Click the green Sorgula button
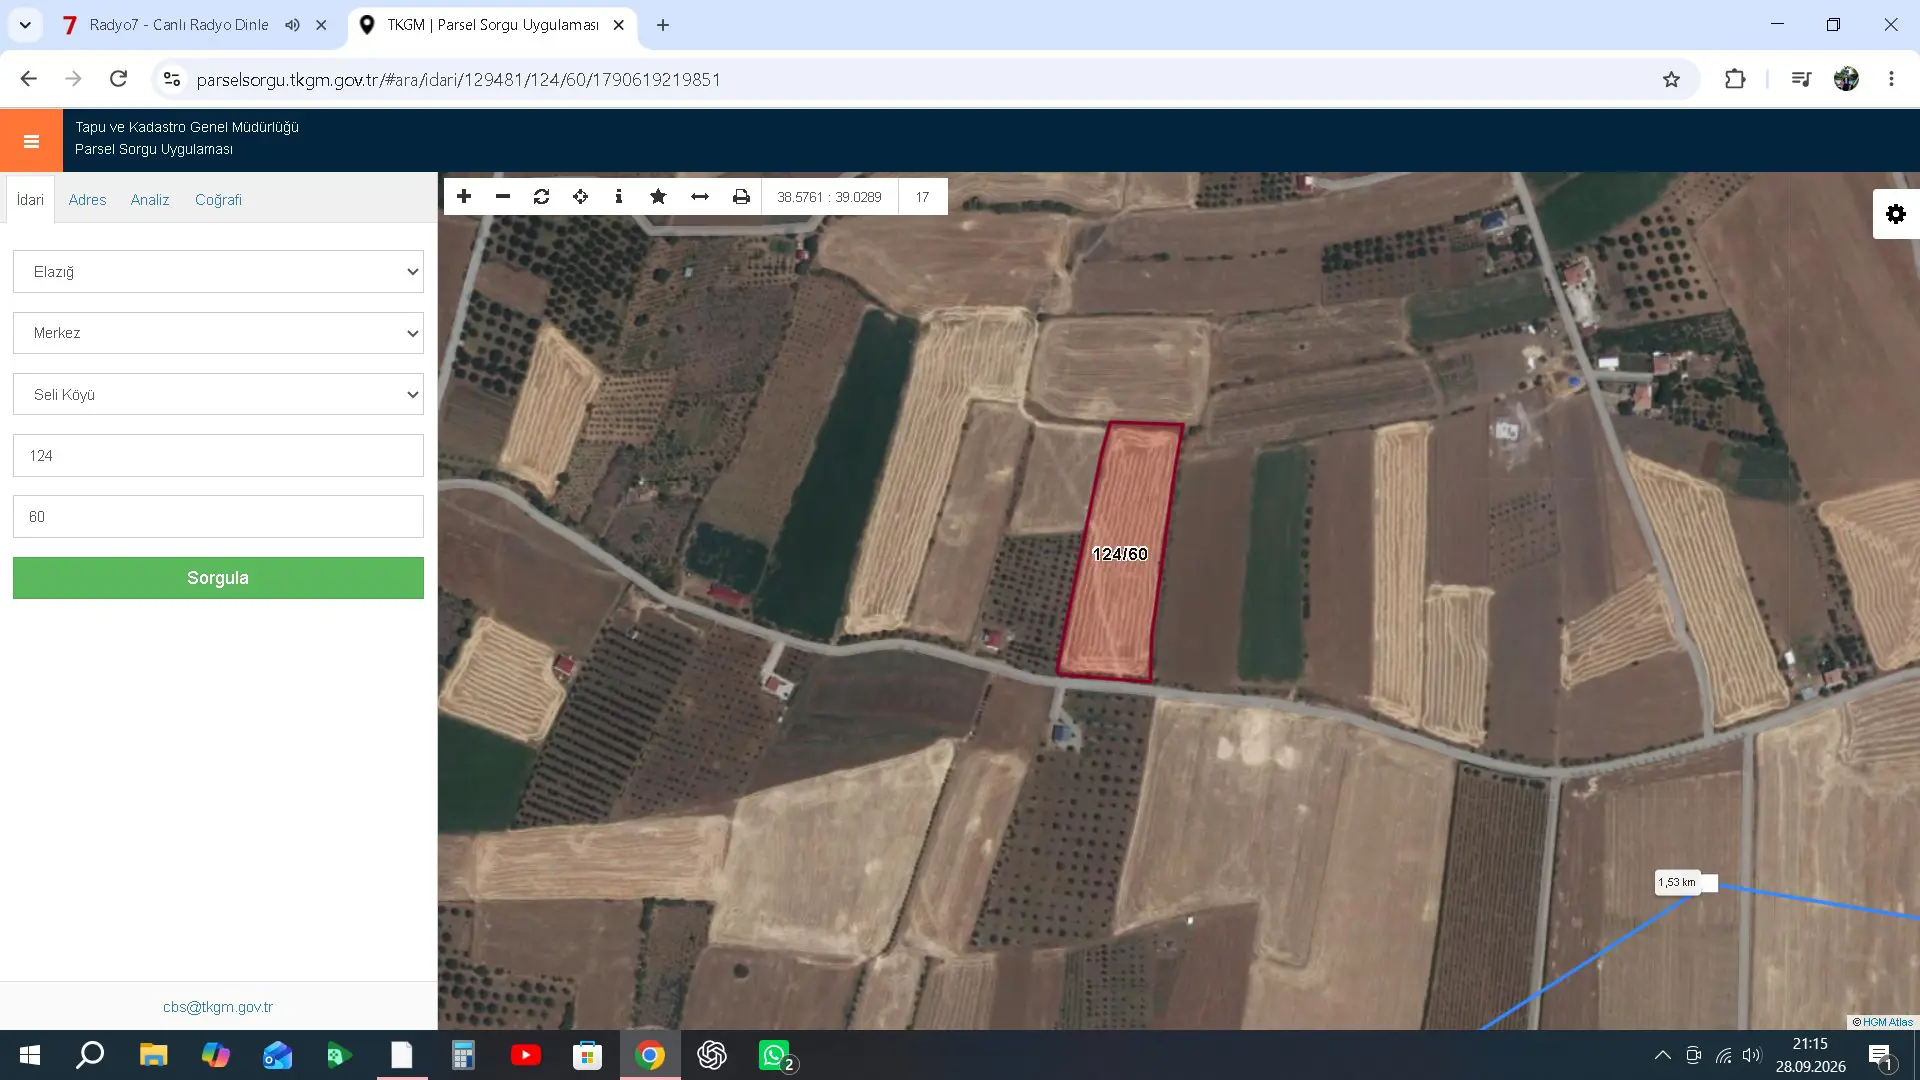 [x=218, y=578]
